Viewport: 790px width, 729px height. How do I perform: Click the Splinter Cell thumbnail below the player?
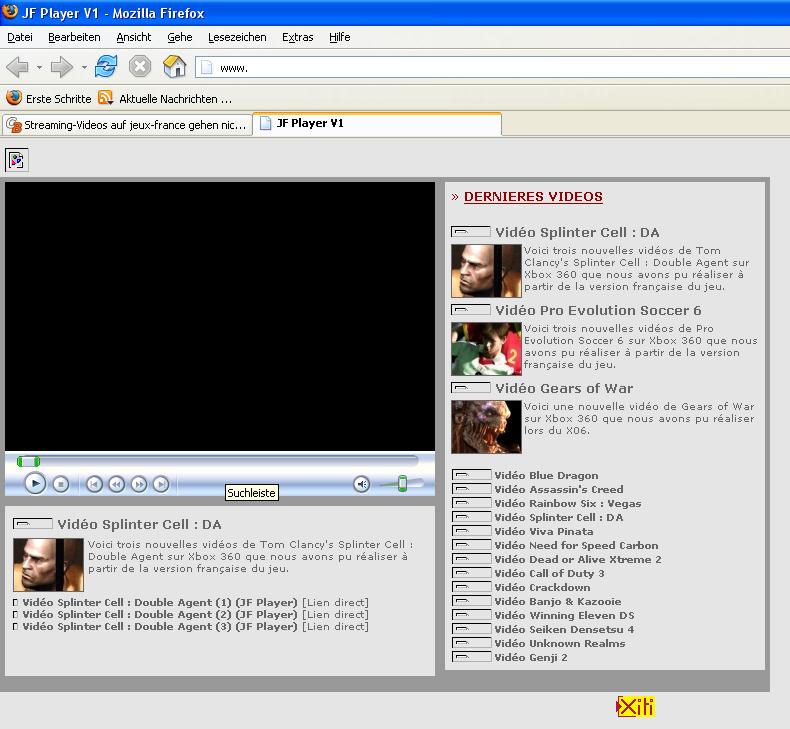pos(48,565)
